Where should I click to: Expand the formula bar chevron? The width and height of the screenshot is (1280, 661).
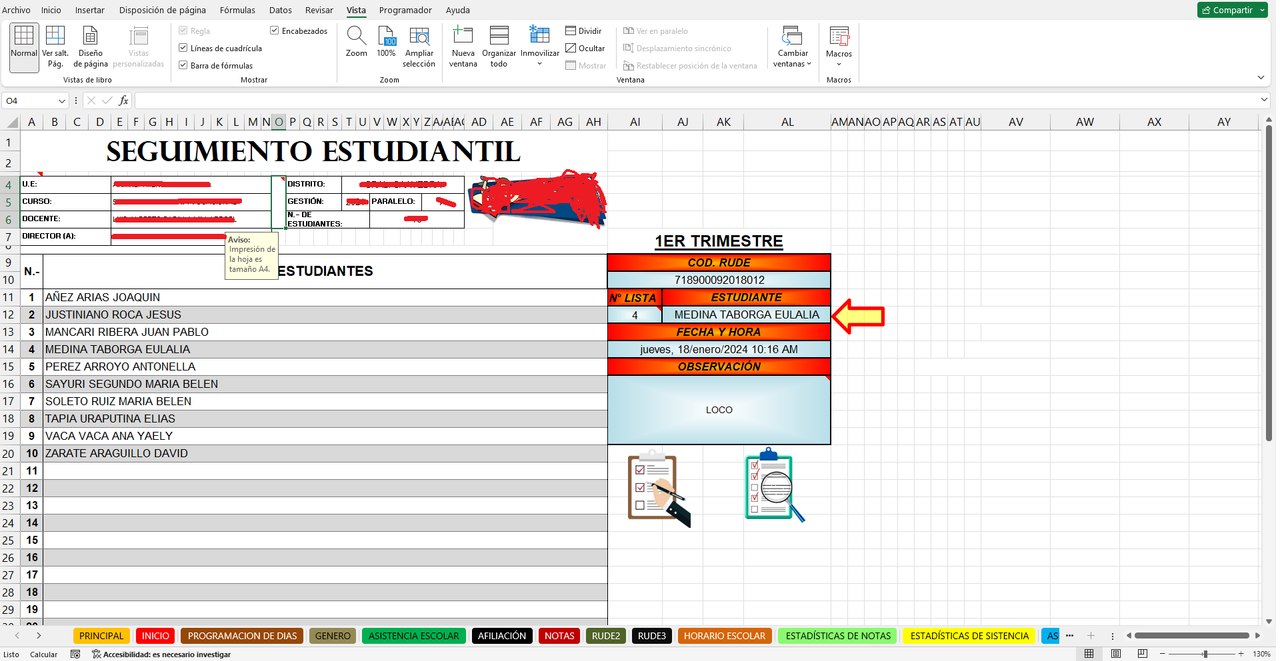pyautogui.click(x=1265, y=100)
